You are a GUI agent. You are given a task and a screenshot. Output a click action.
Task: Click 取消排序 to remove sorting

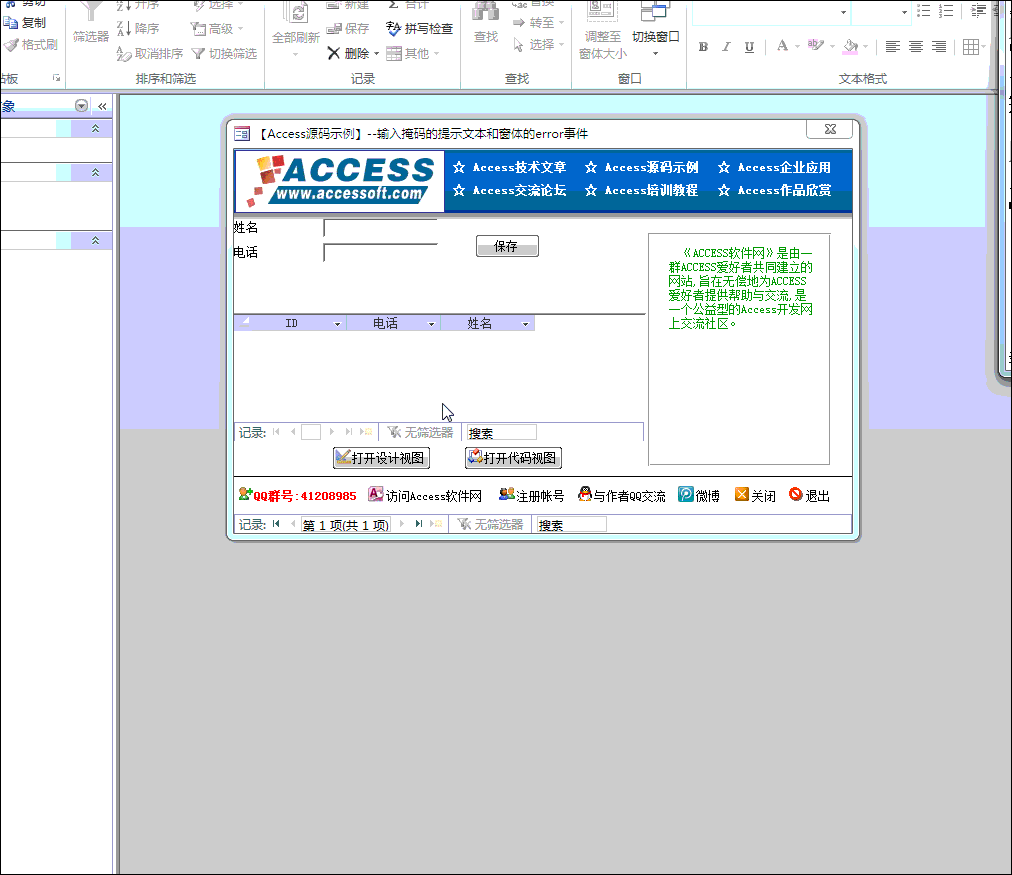tap(150, 54)
